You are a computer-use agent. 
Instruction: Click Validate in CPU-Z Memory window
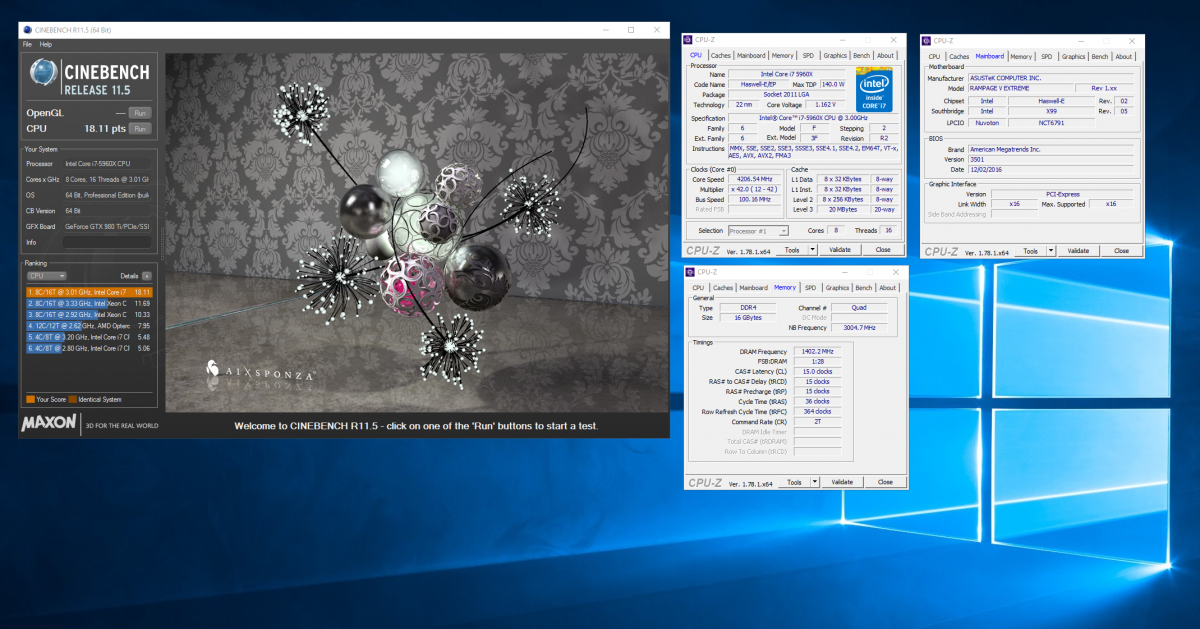coord(842,482)
